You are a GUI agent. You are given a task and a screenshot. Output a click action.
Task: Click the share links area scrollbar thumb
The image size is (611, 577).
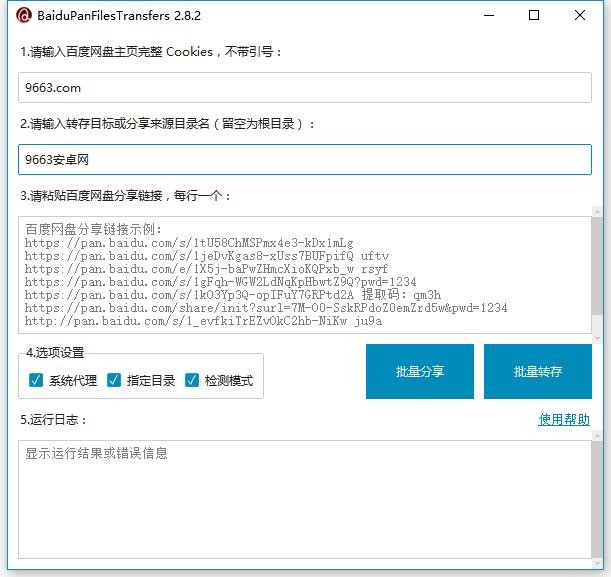tap(597, 265)
